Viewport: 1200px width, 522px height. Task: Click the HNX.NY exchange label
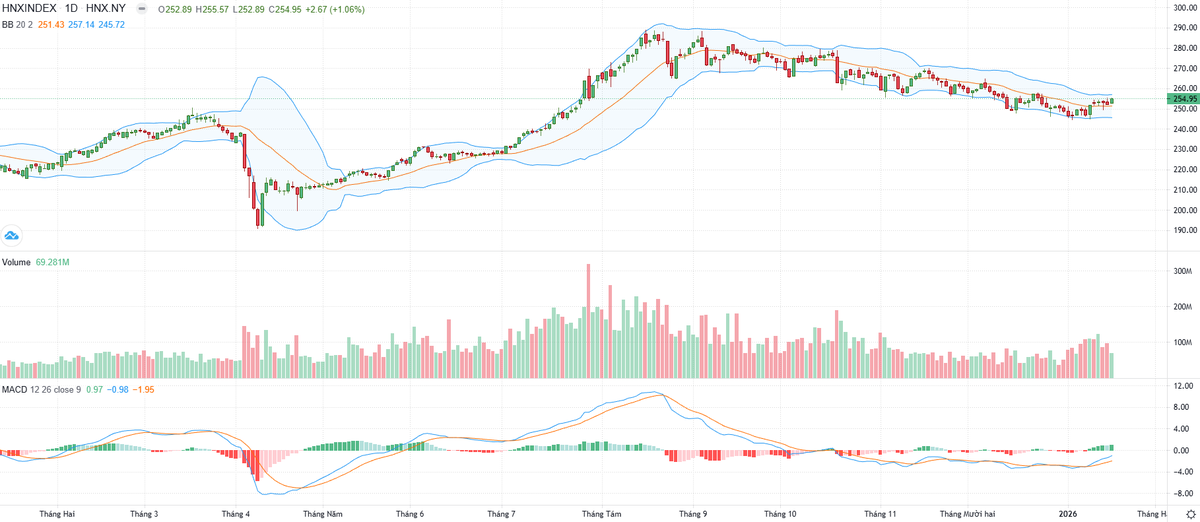point(105,8)
